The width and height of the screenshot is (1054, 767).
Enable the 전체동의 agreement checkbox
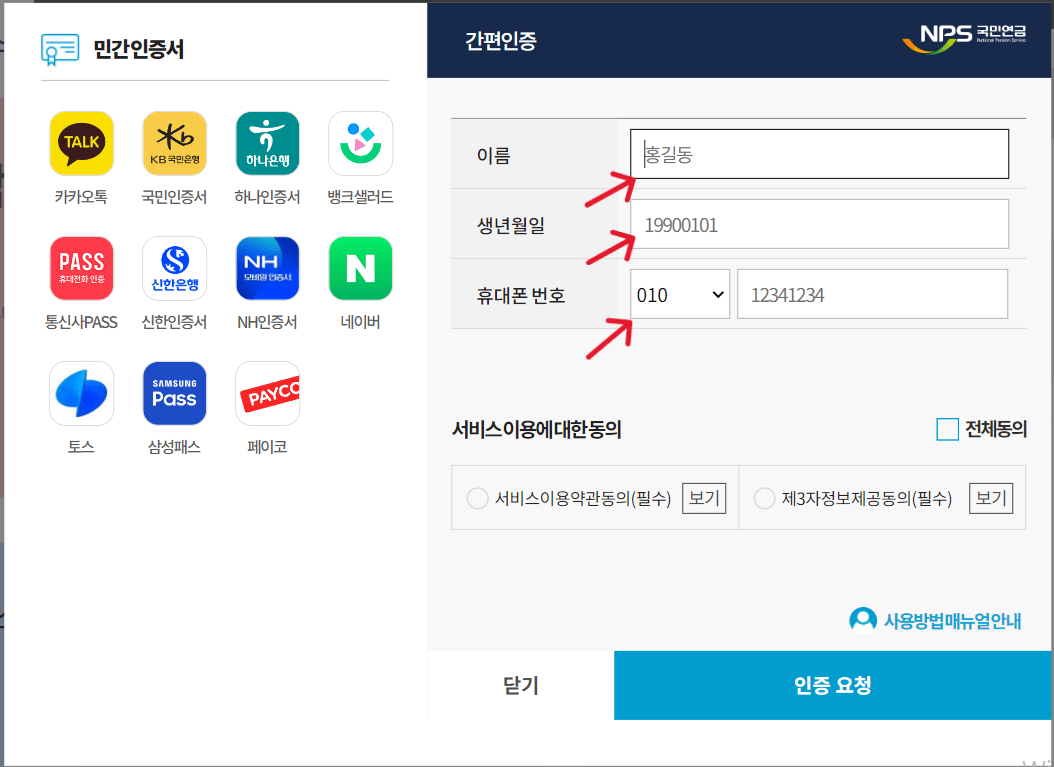click(947, 429)
